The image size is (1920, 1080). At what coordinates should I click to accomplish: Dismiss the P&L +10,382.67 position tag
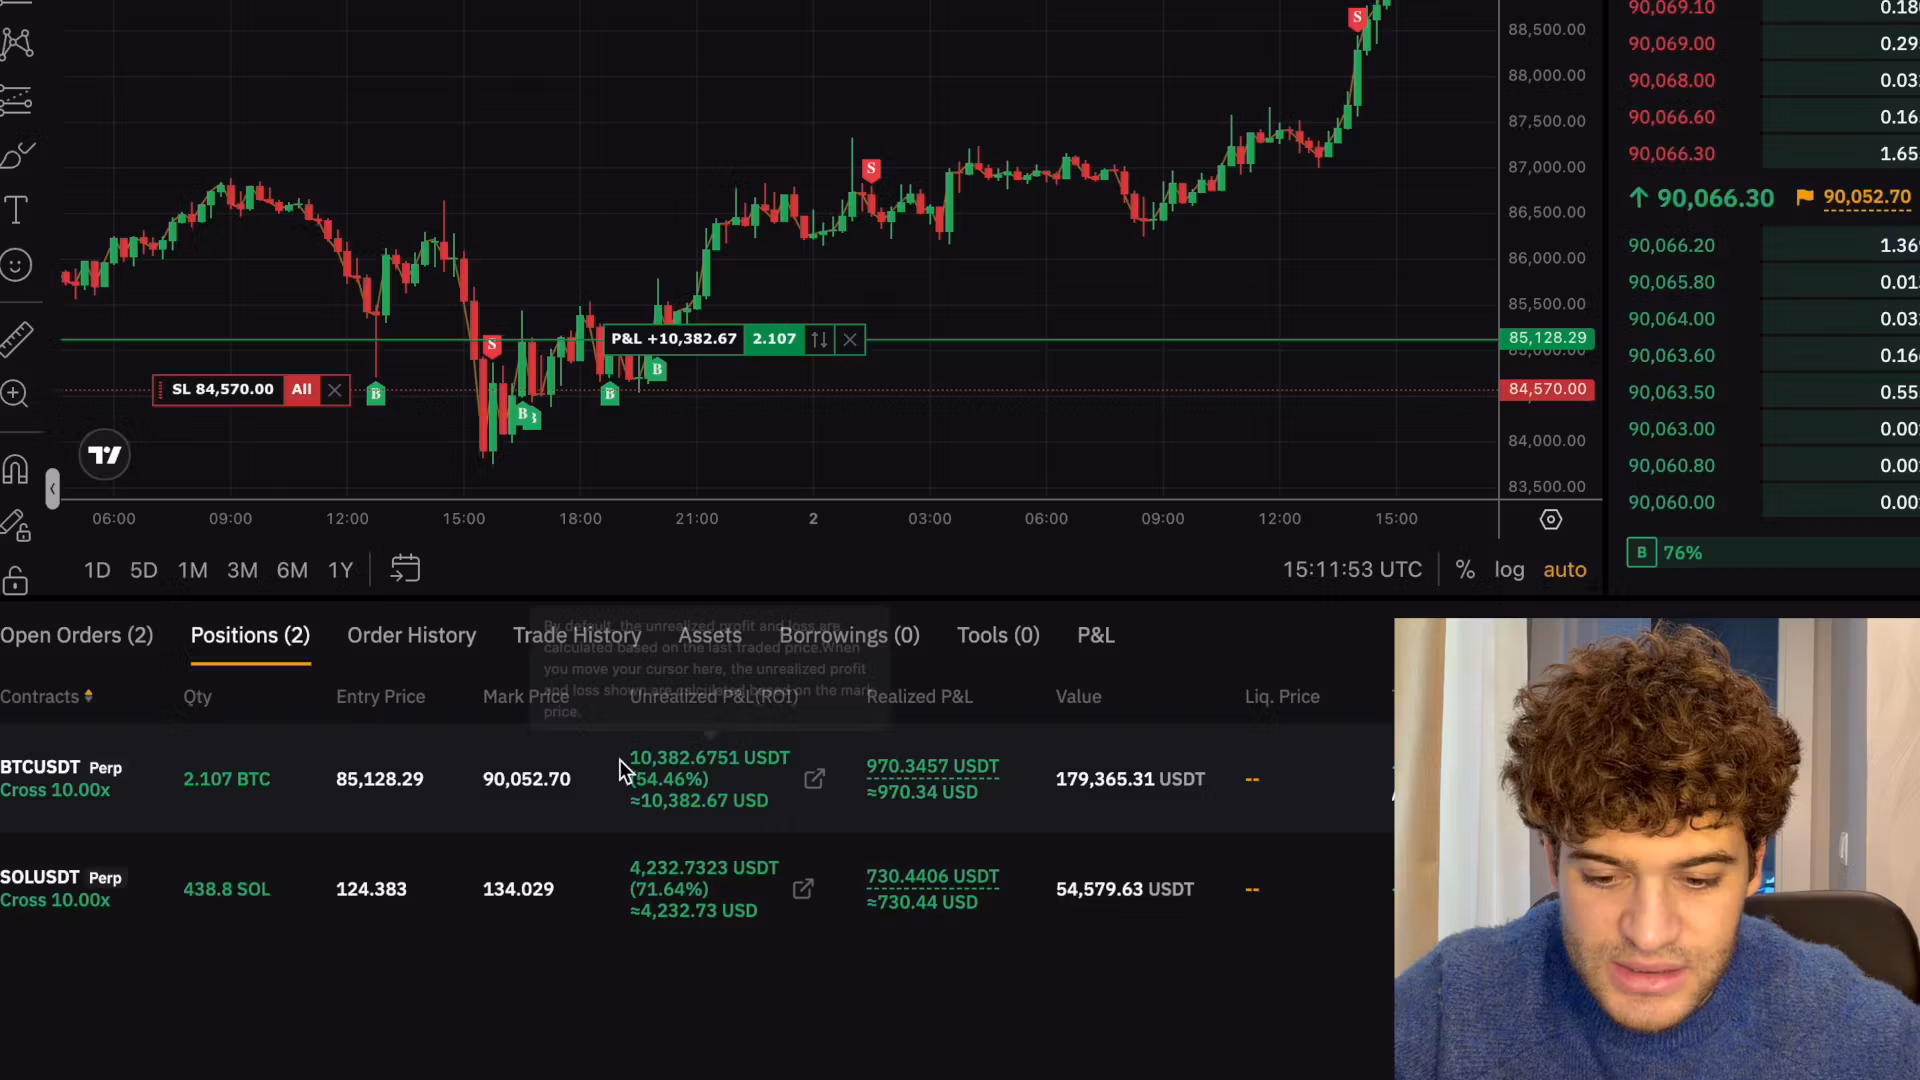tap(849, 339)
